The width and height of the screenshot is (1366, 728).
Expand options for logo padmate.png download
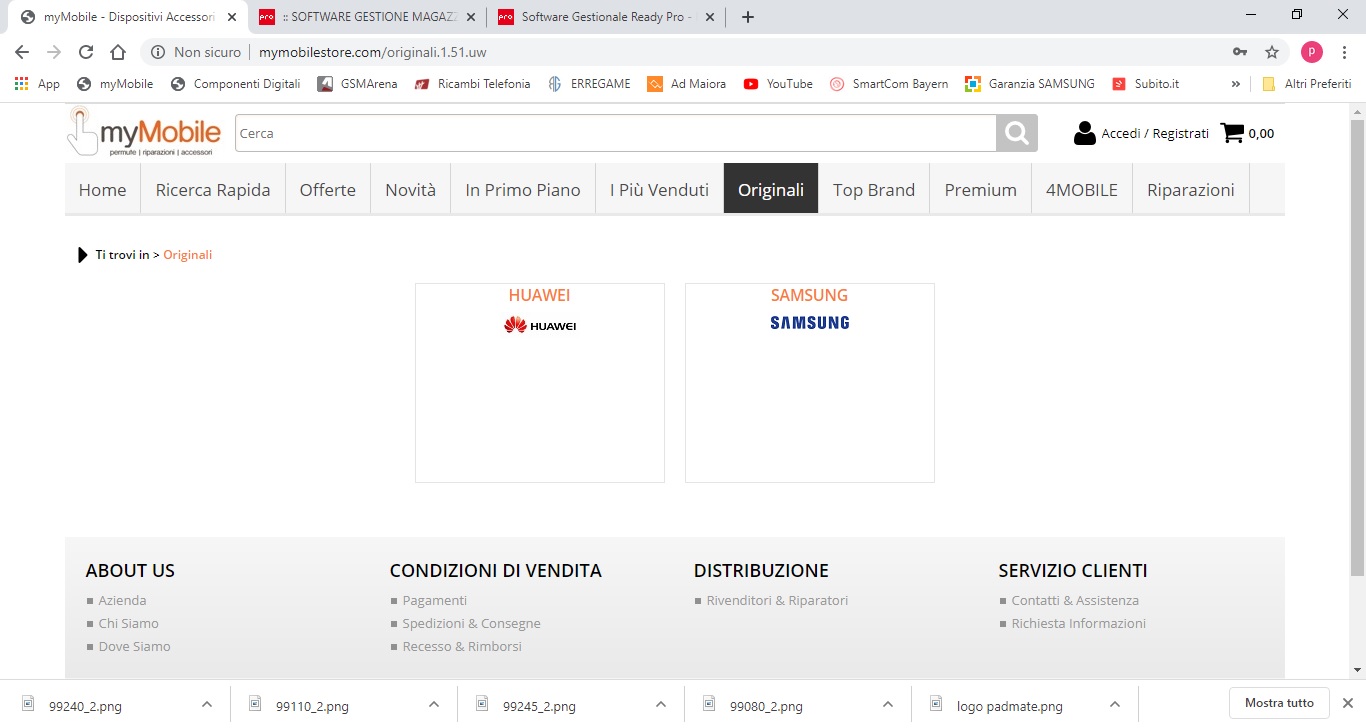[1115, 705]
